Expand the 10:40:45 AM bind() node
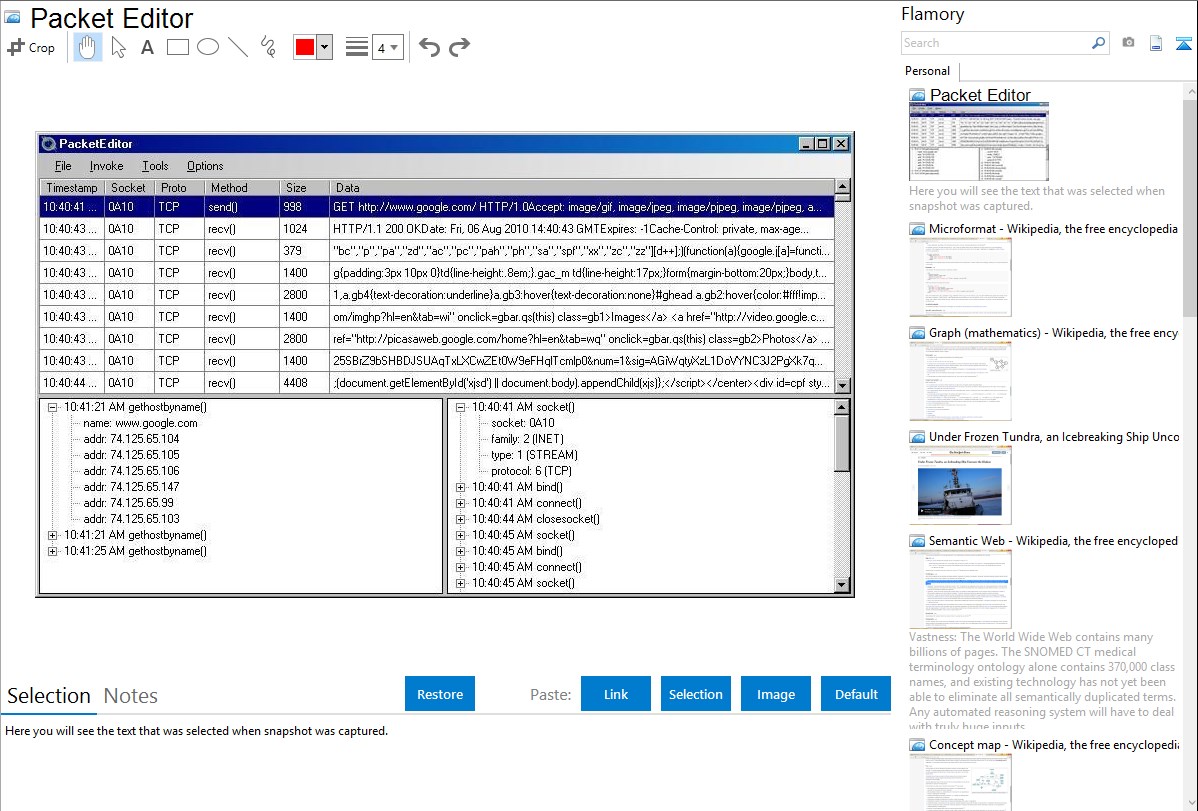Viewport: 1198px width, 811px height. point(461,551)
